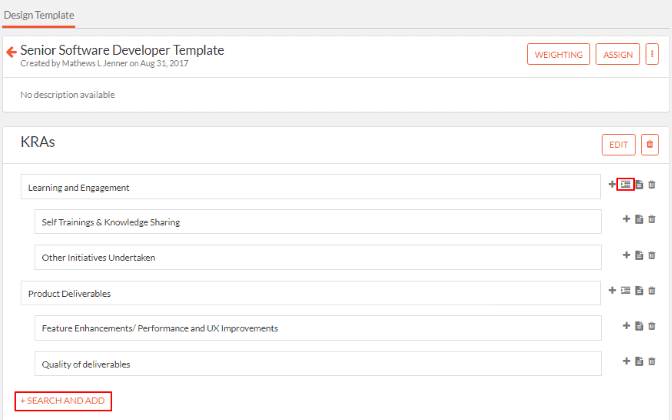Viewport: 672px width, 420px height.
Task: Click the ASSIGN button
Action: pos(618,54)
